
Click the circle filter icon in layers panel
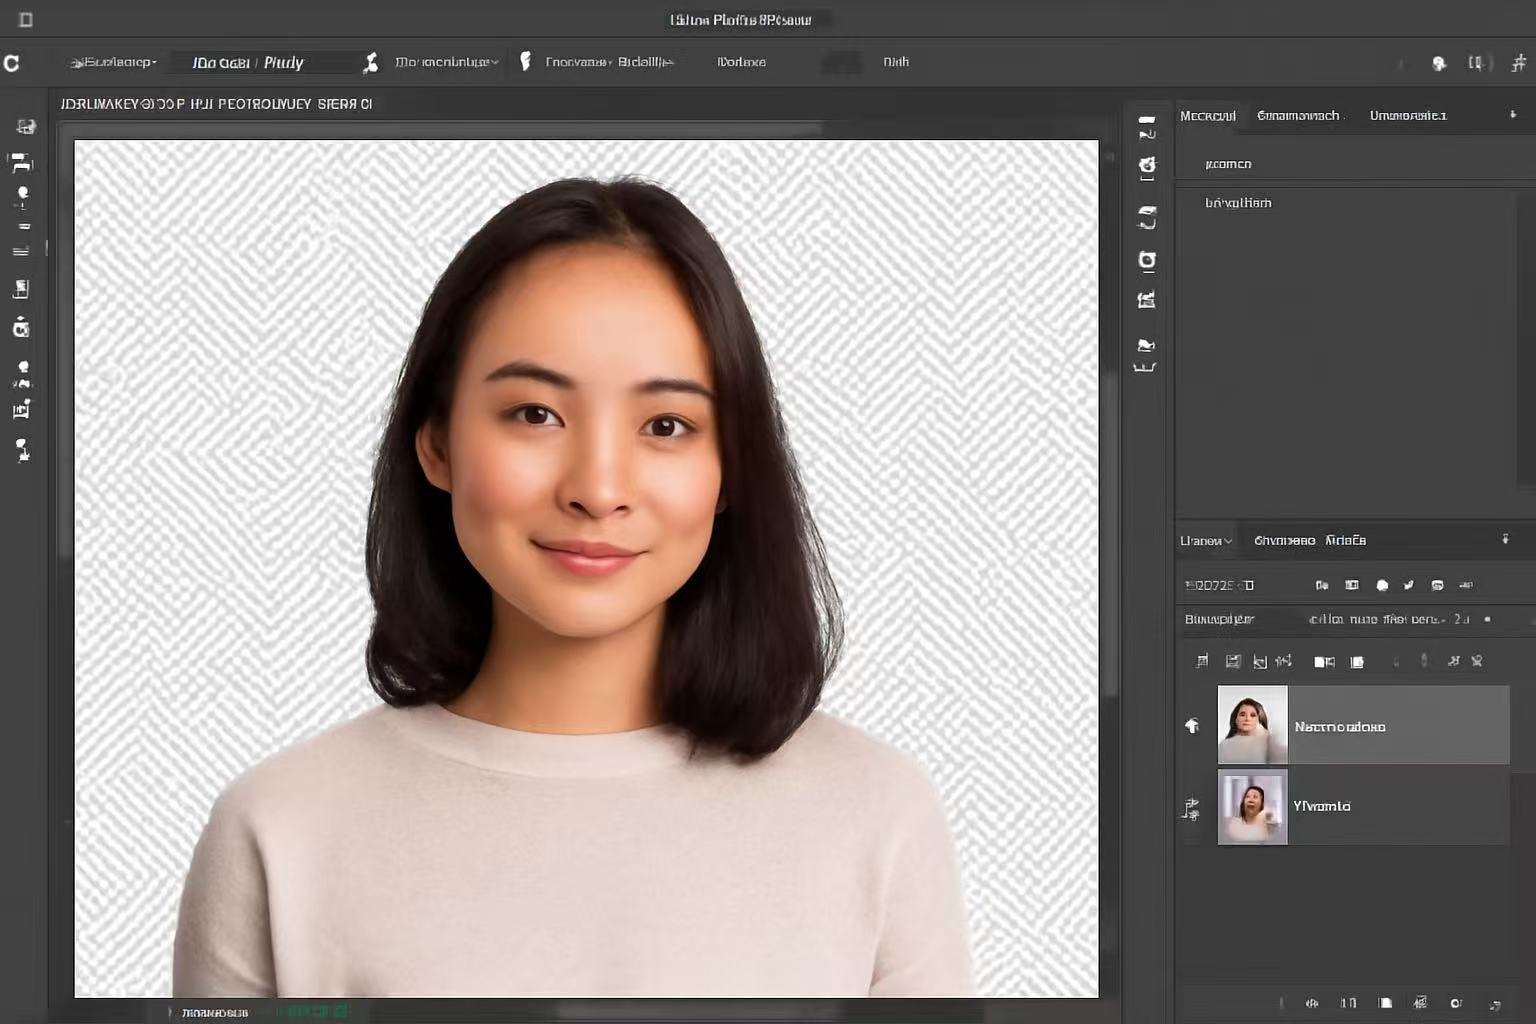point(1382,585)
